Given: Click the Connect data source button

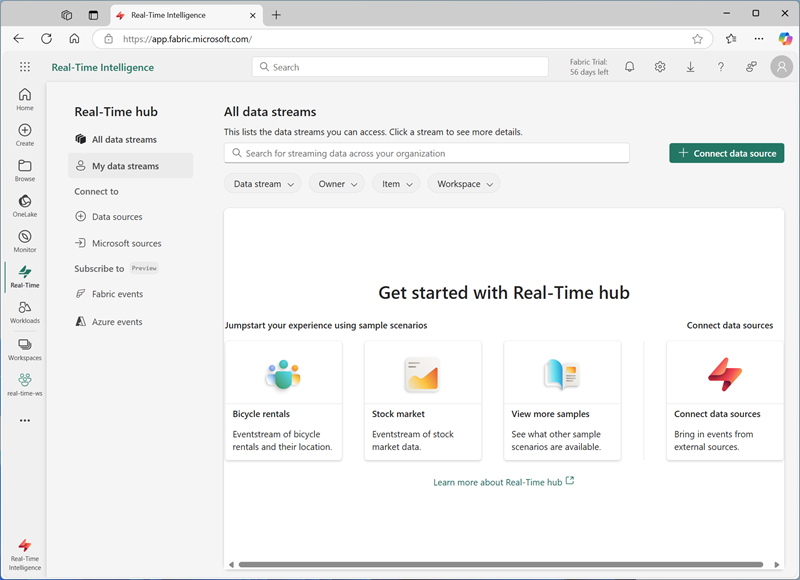Looking at the screenshot, I should point(727,153).
